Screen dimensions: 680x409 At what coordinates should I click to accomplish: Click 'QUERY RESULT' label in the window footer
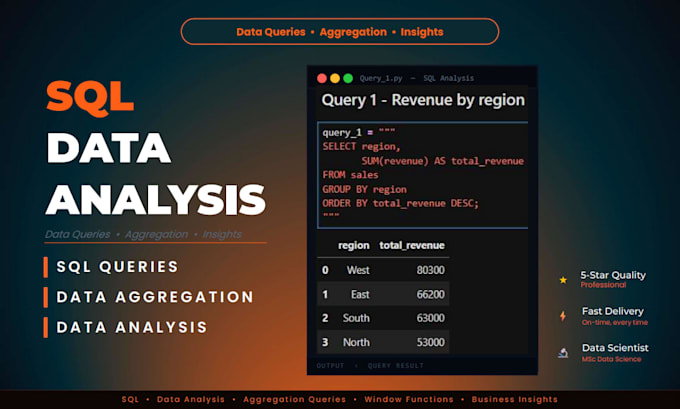[x=396, y=366]
